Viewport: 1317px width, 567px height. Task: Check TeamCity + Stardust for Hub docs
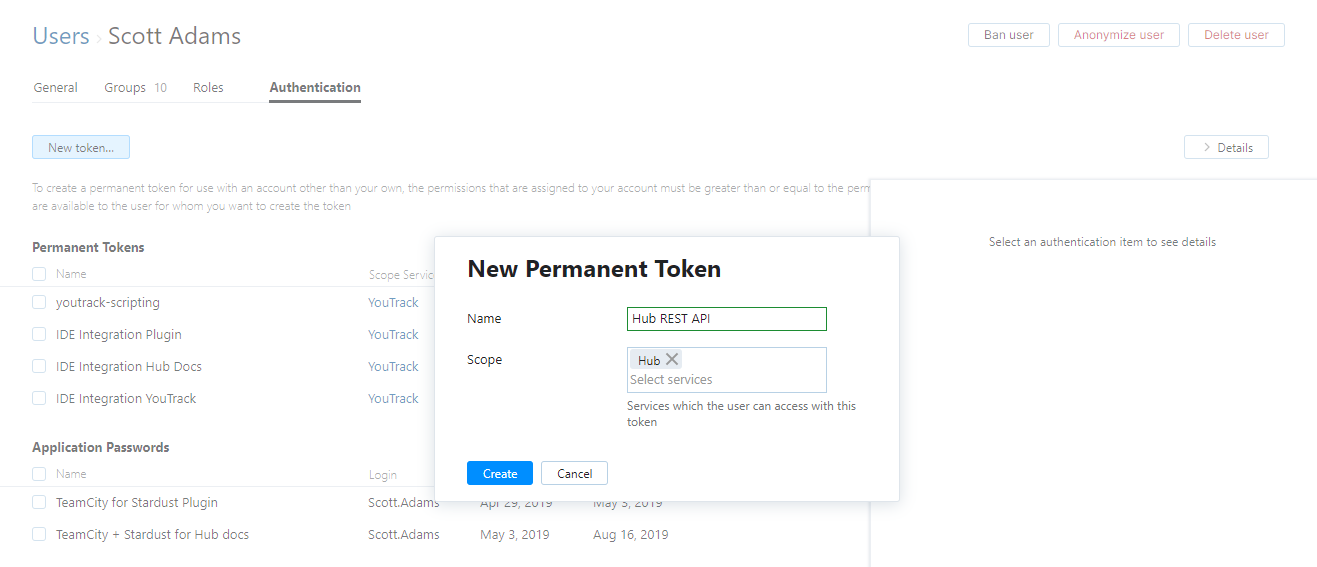tap(39, 534)
